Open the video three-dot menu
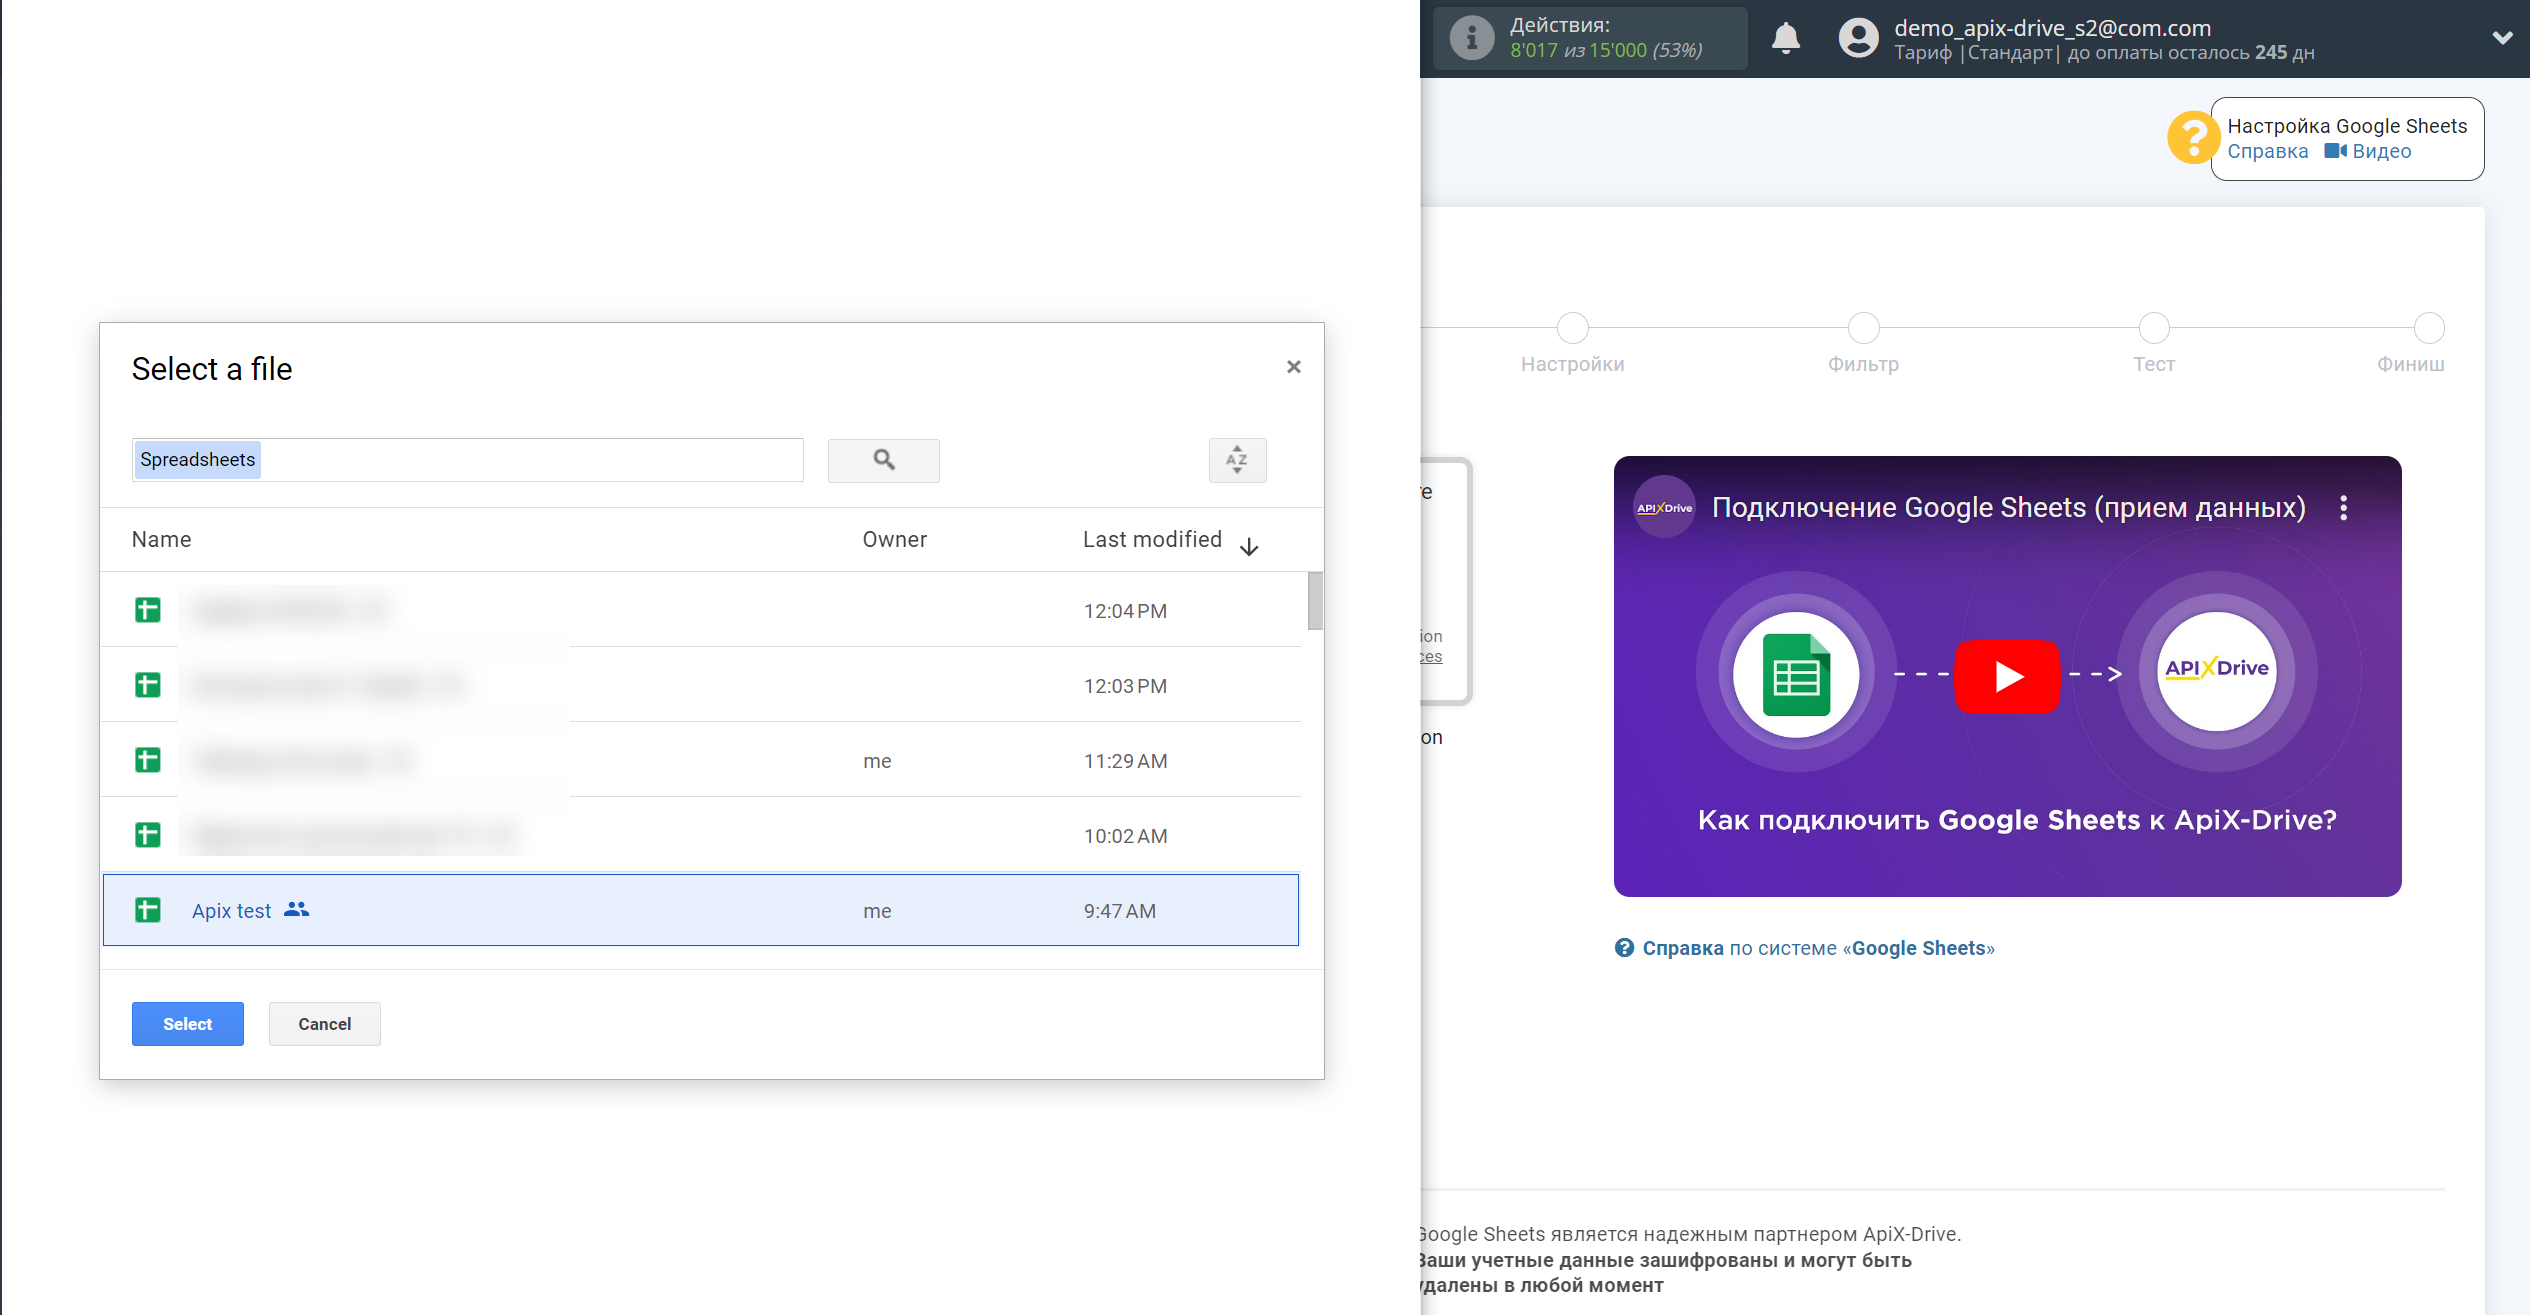Screen dimensions: 2530x1315 [x=2343, y=508]
